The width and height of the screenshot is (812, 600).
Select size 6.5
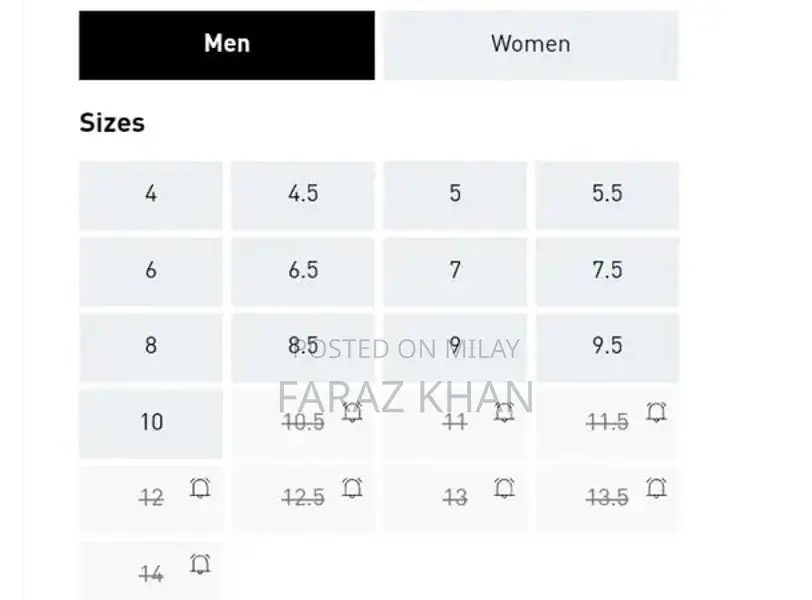click(303, 270)
